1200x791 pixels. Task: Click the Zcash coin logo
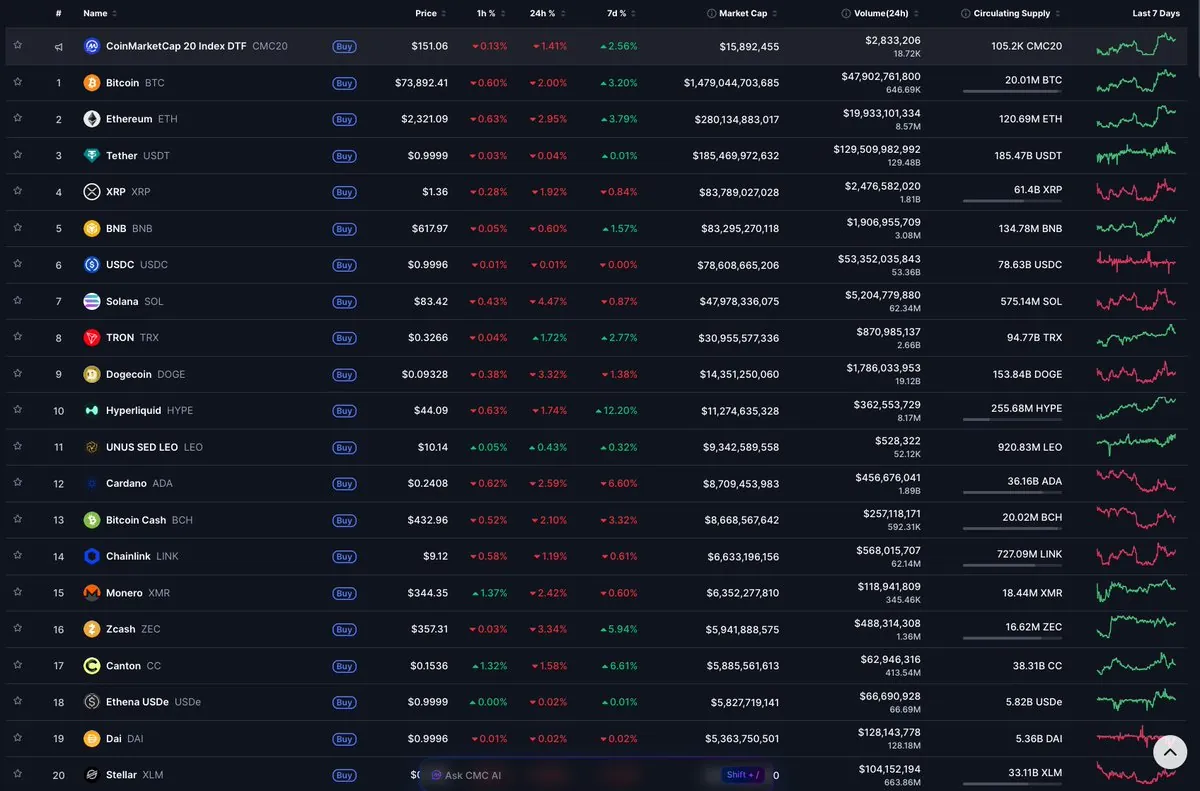92,629
